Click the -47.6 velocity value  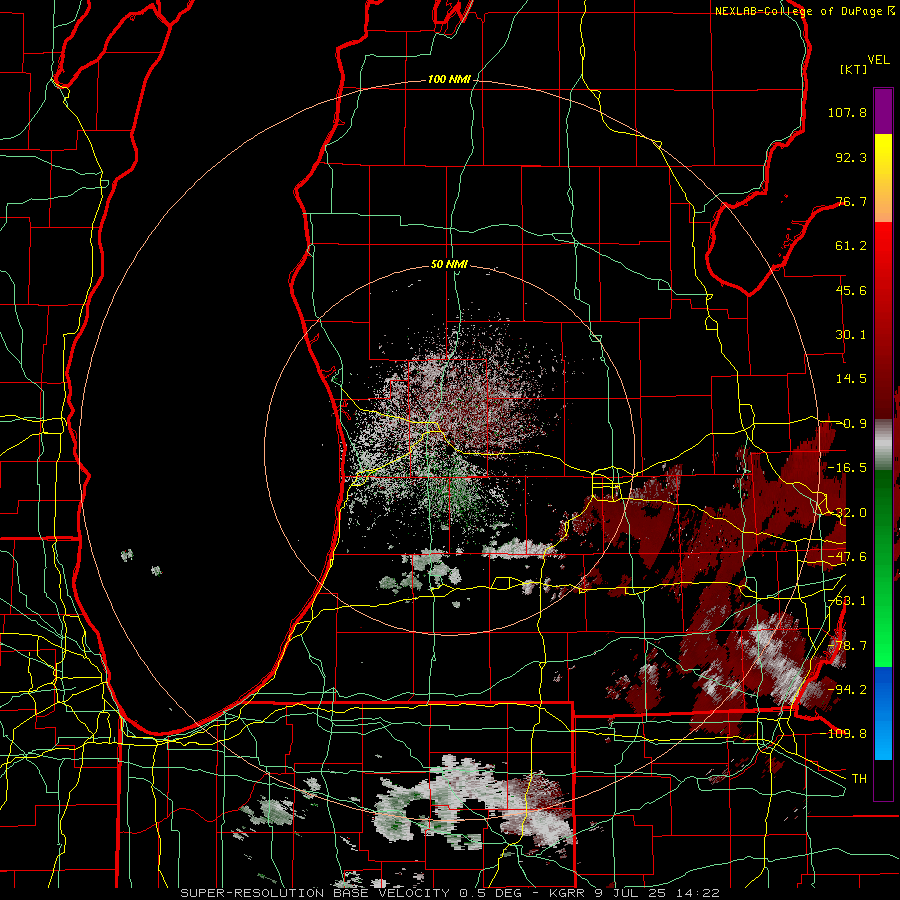point(847,557)
